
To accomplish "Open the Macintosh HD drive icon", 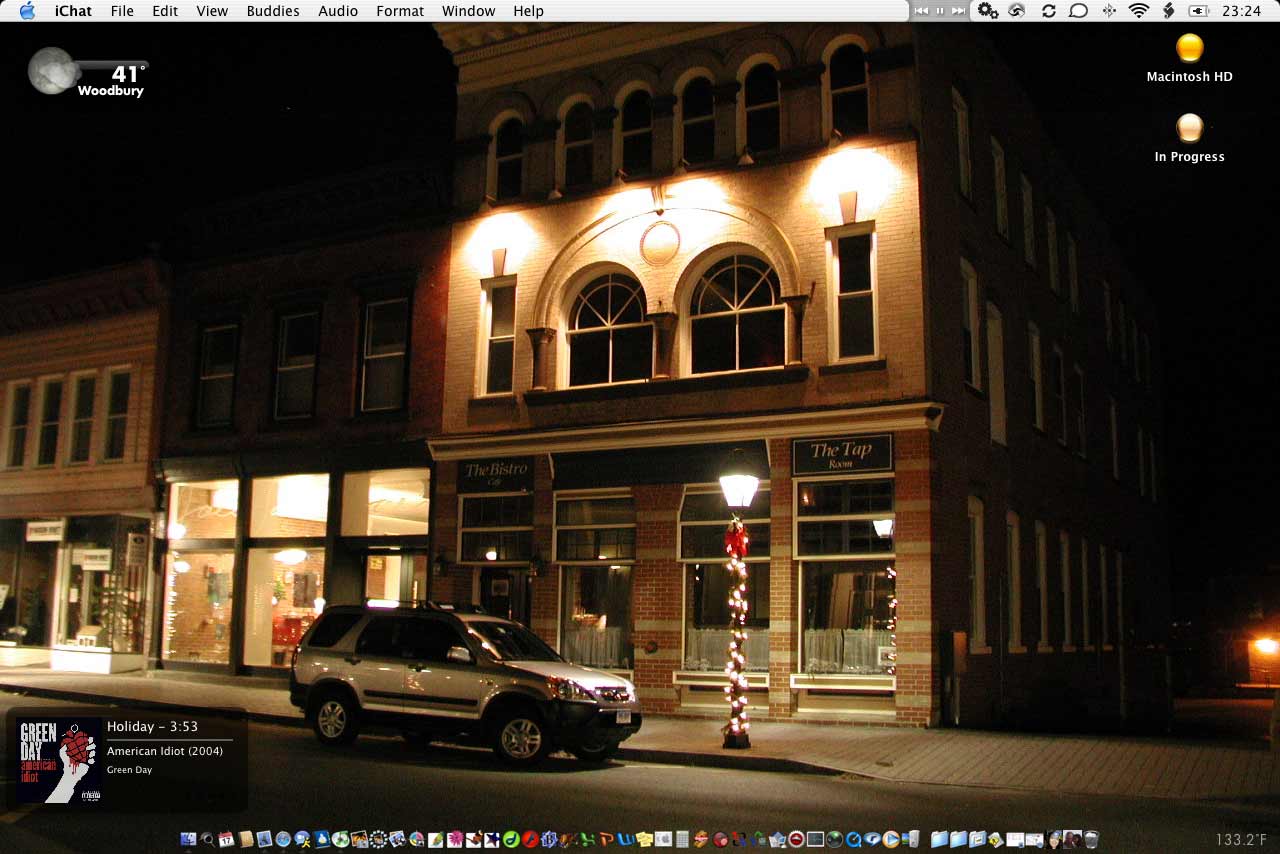I will (x=1189, y=47).
